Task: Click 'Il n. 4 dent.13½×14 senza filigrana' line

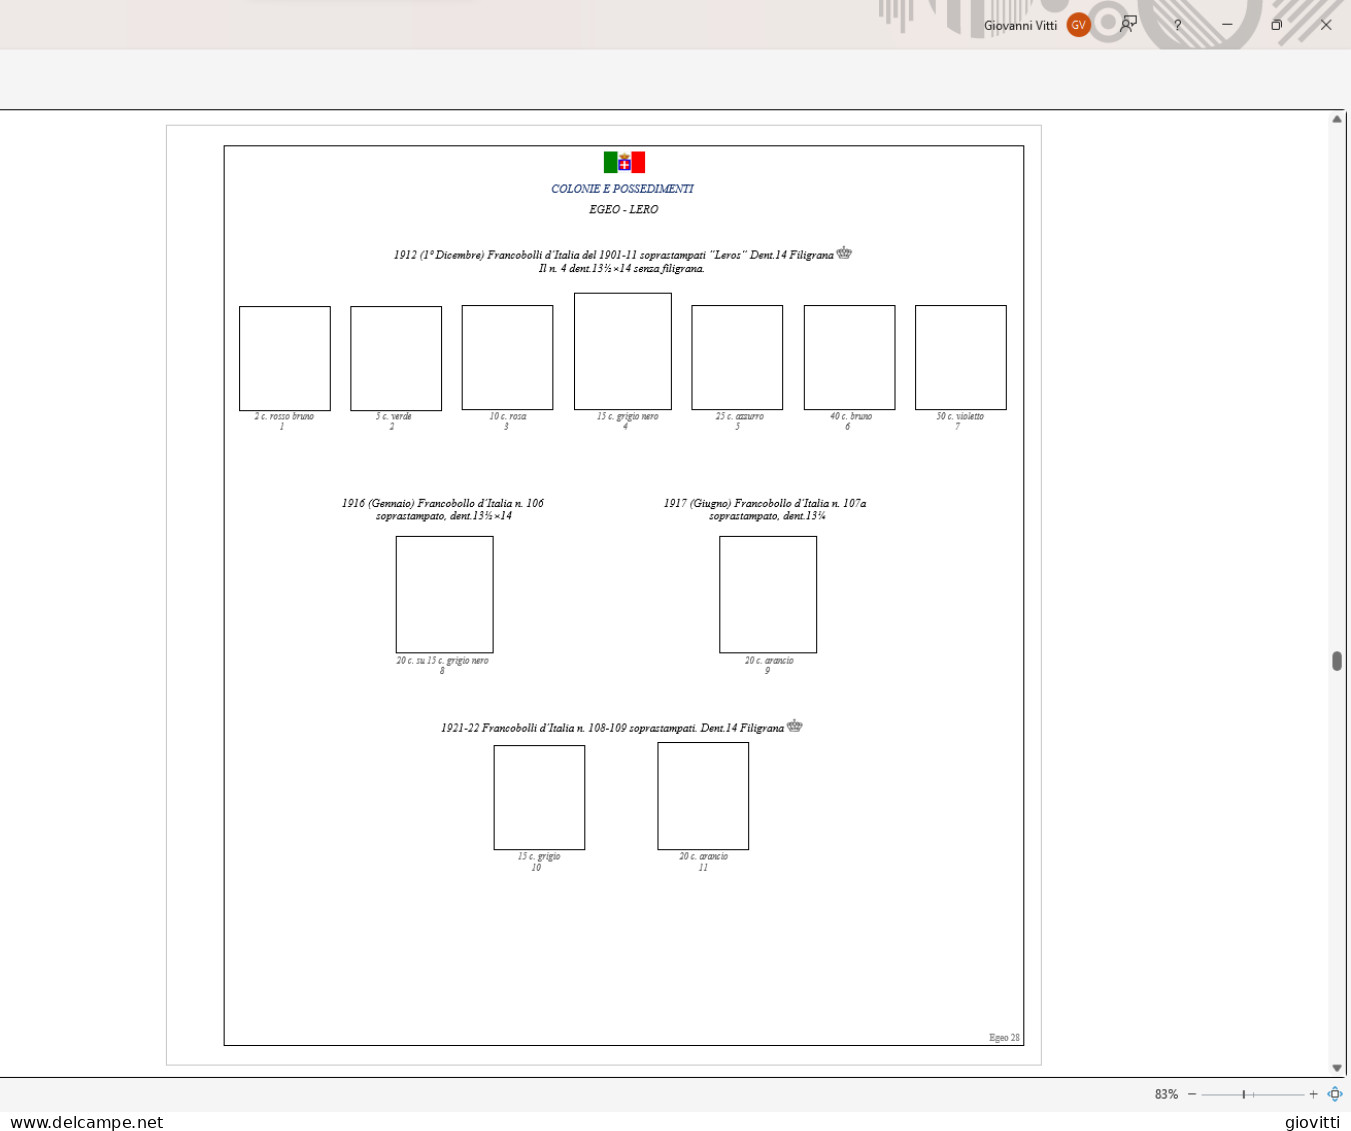Action: pos(622,268)
